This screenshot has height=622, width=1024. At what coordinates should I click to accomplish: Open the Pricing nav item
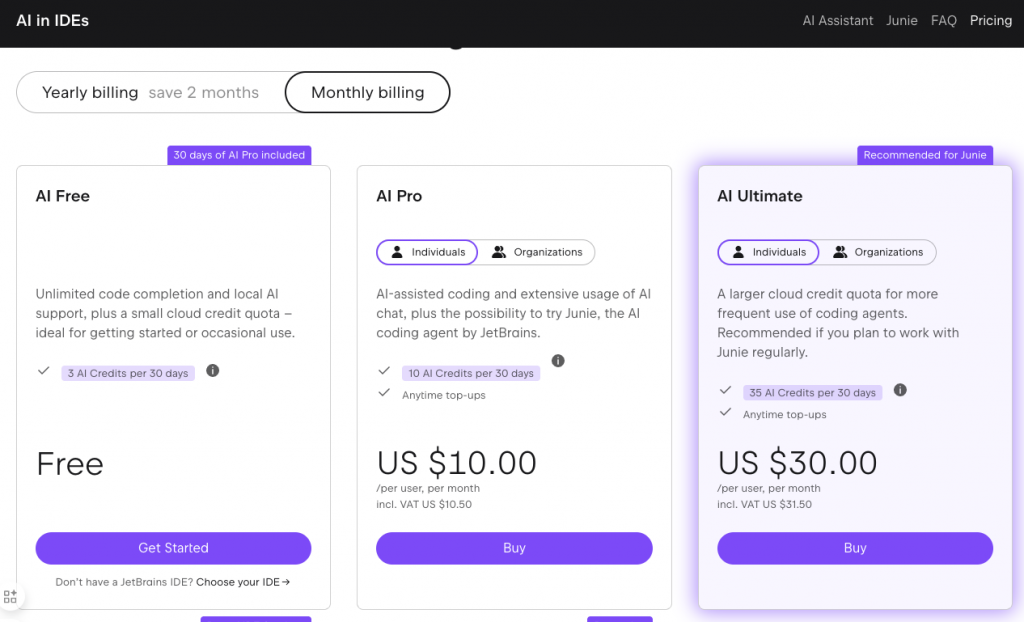point(990,21)
